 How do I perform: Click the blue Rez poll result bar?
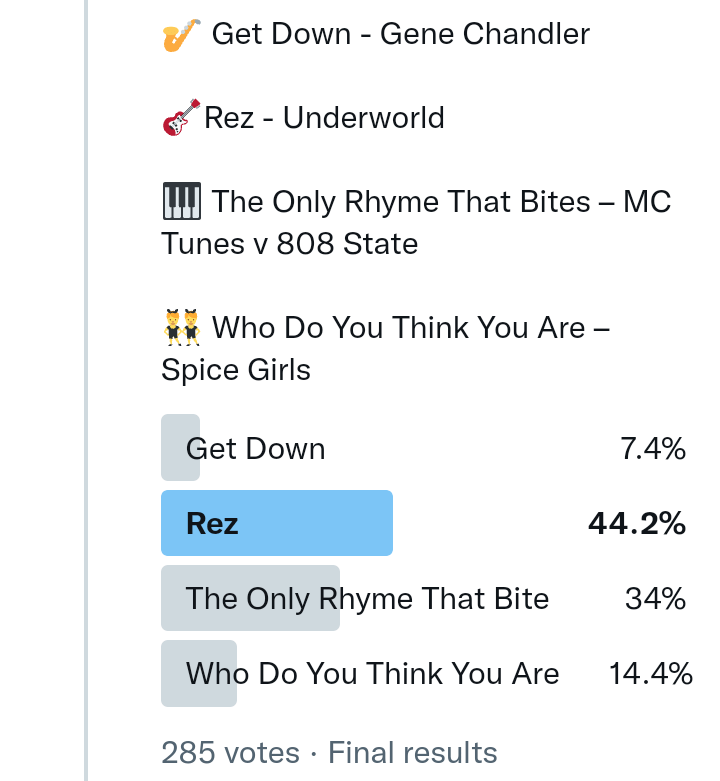click(x=277, y=523)
